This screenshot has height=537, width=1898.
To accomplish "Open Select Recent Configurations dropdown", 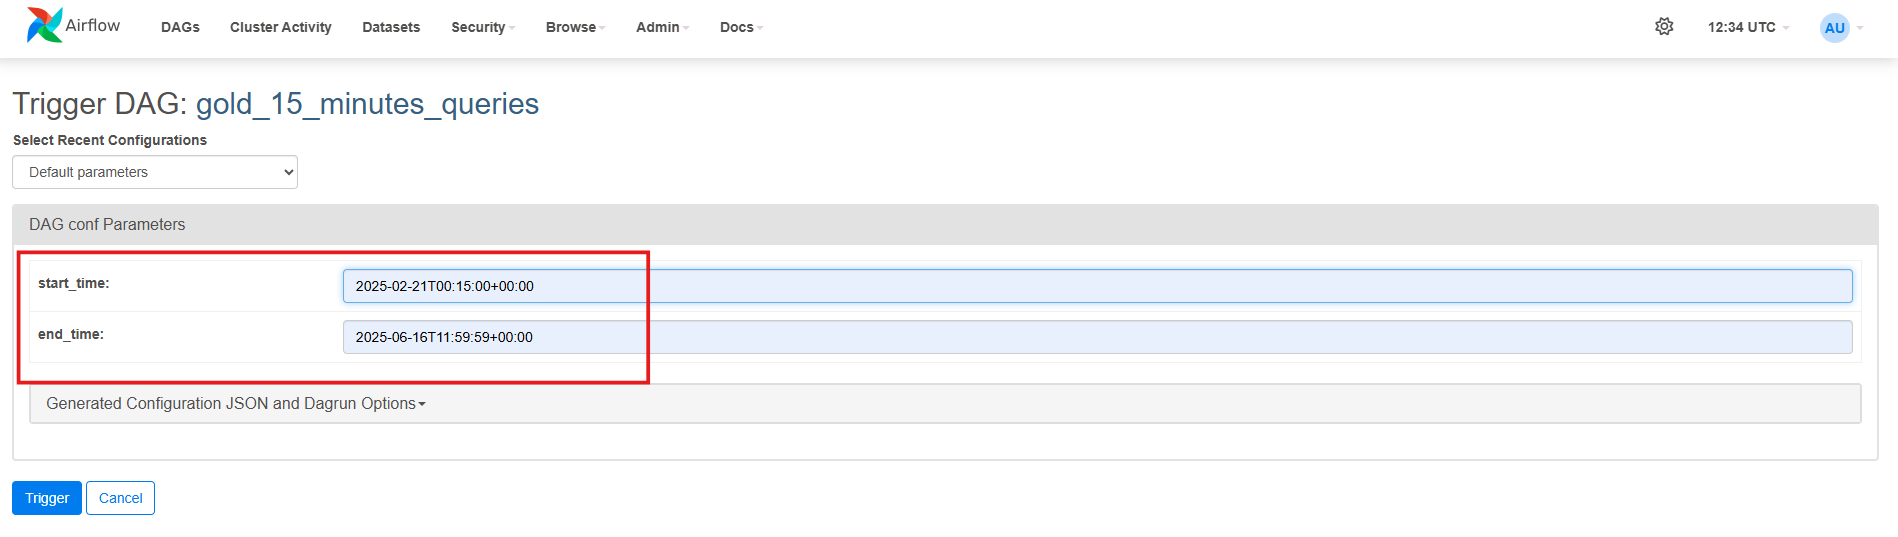I will click(x=155, y=172).
